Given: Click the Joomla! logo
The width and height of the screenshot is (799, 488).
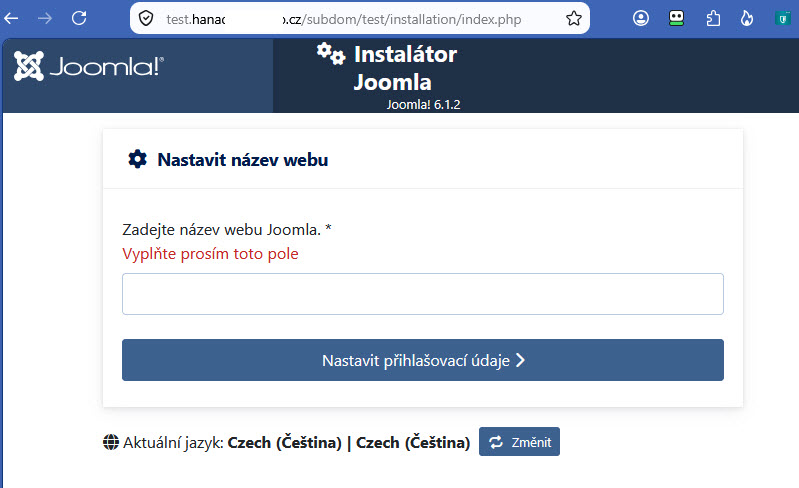Looking at the screenshot, I should point(89,66).
